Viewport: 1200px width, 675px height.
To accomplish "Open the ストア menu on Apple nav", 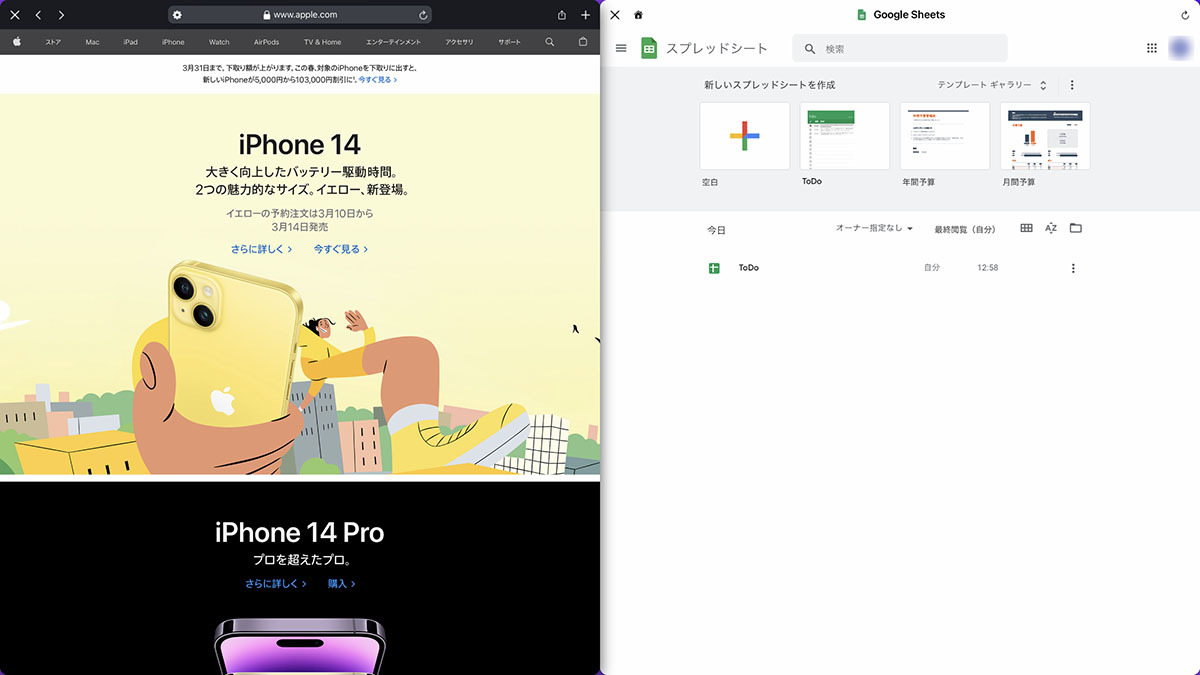I will point(53,42).
